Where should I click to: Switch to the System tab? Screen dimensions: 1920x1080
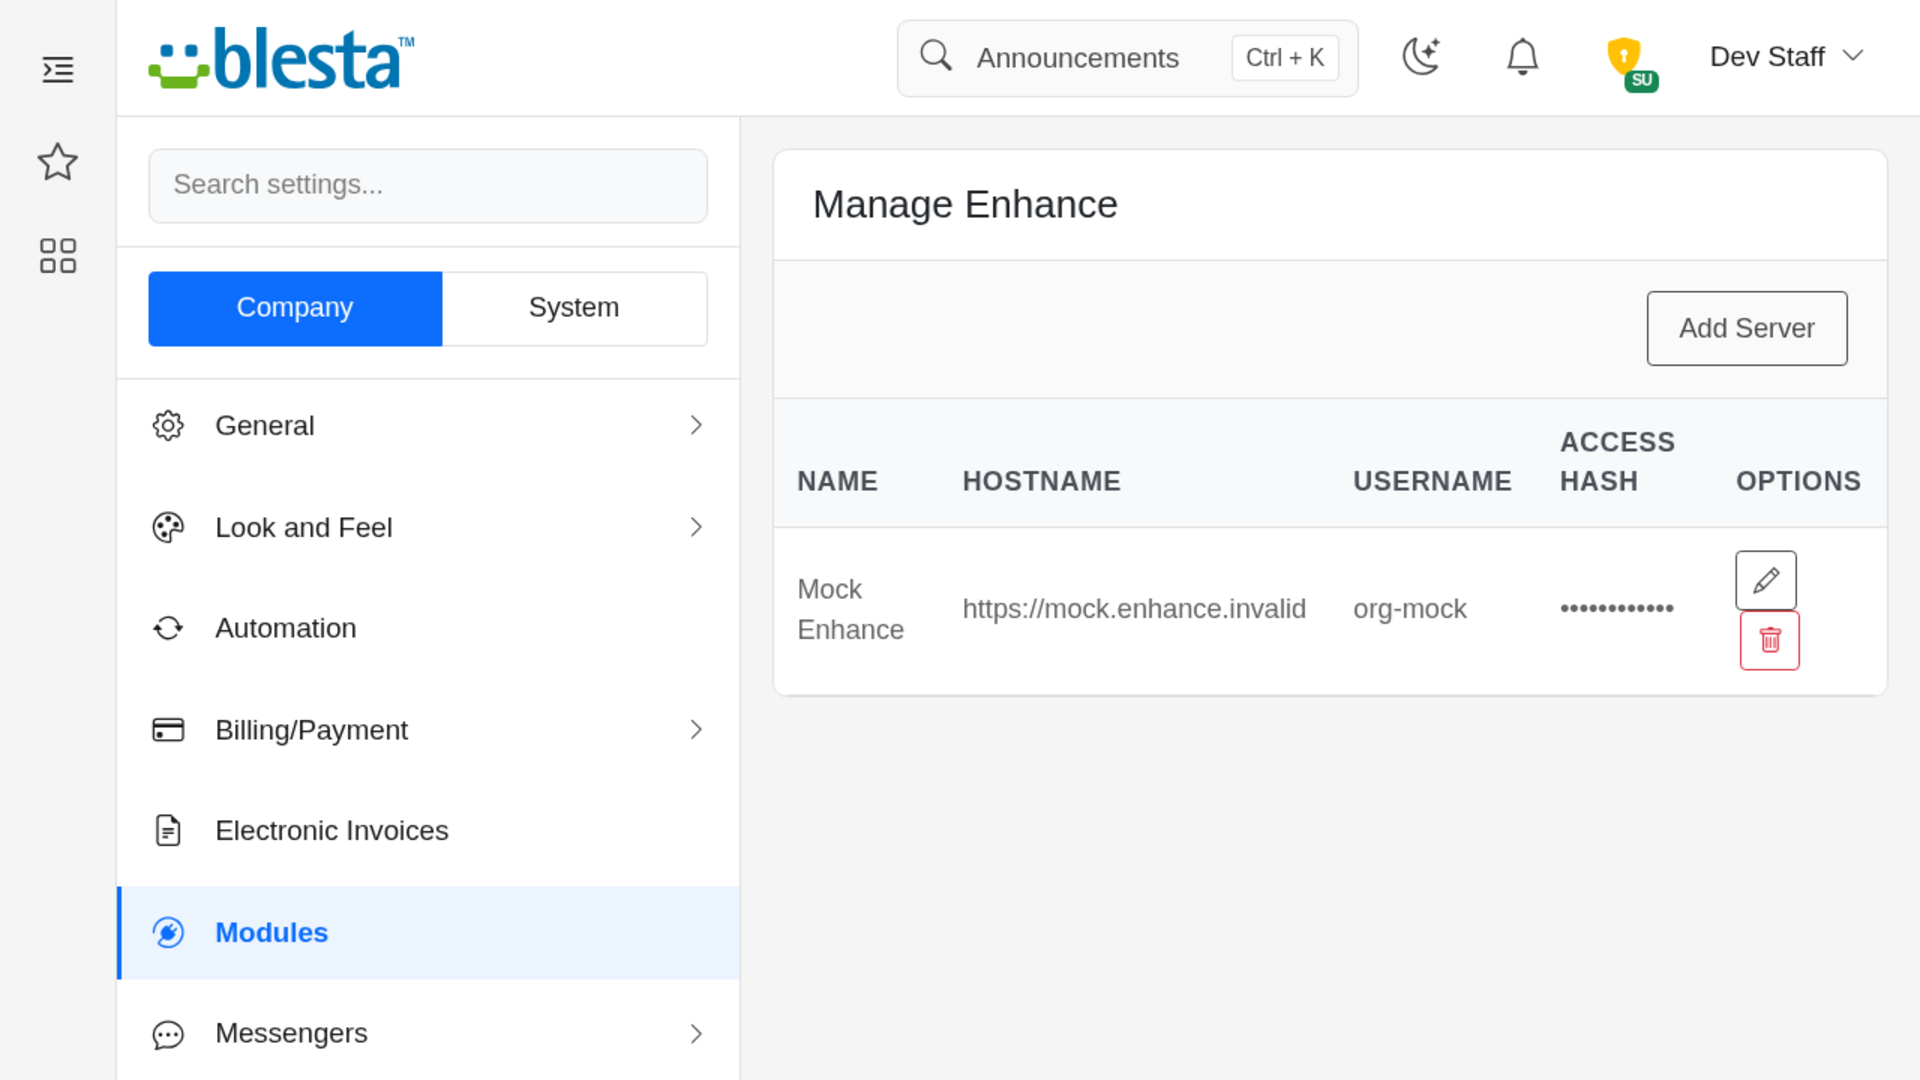574,309
